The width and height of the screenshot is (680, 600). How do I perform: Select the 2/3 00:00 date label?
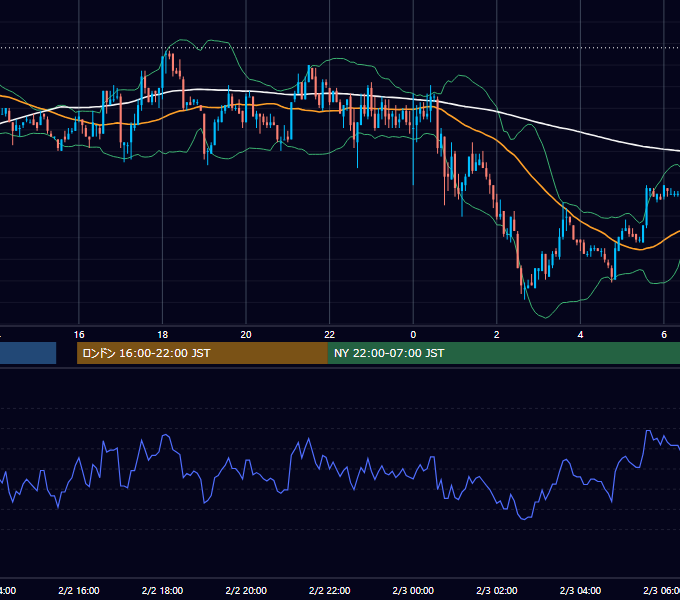413,590
